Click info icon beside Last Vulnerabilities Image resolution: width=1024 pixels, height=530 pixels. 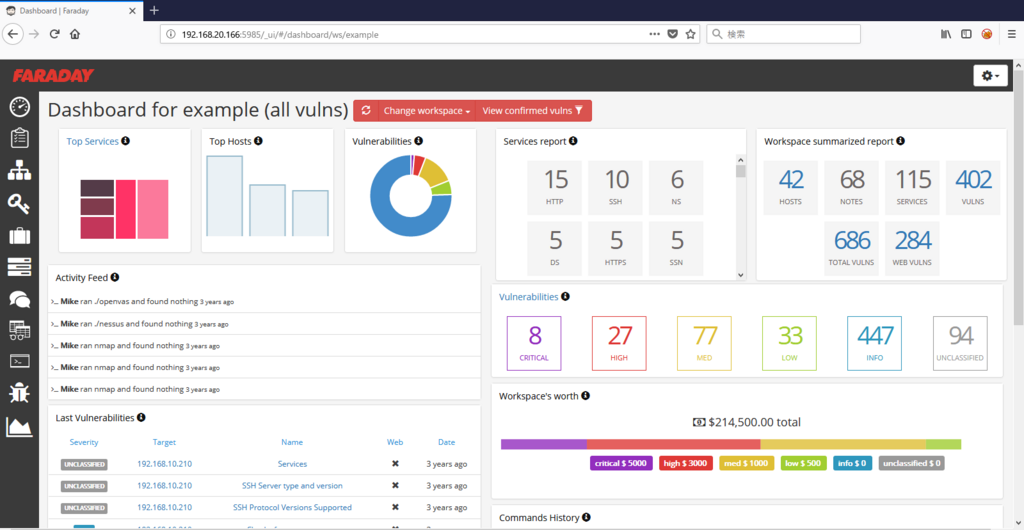pos(141,417)
